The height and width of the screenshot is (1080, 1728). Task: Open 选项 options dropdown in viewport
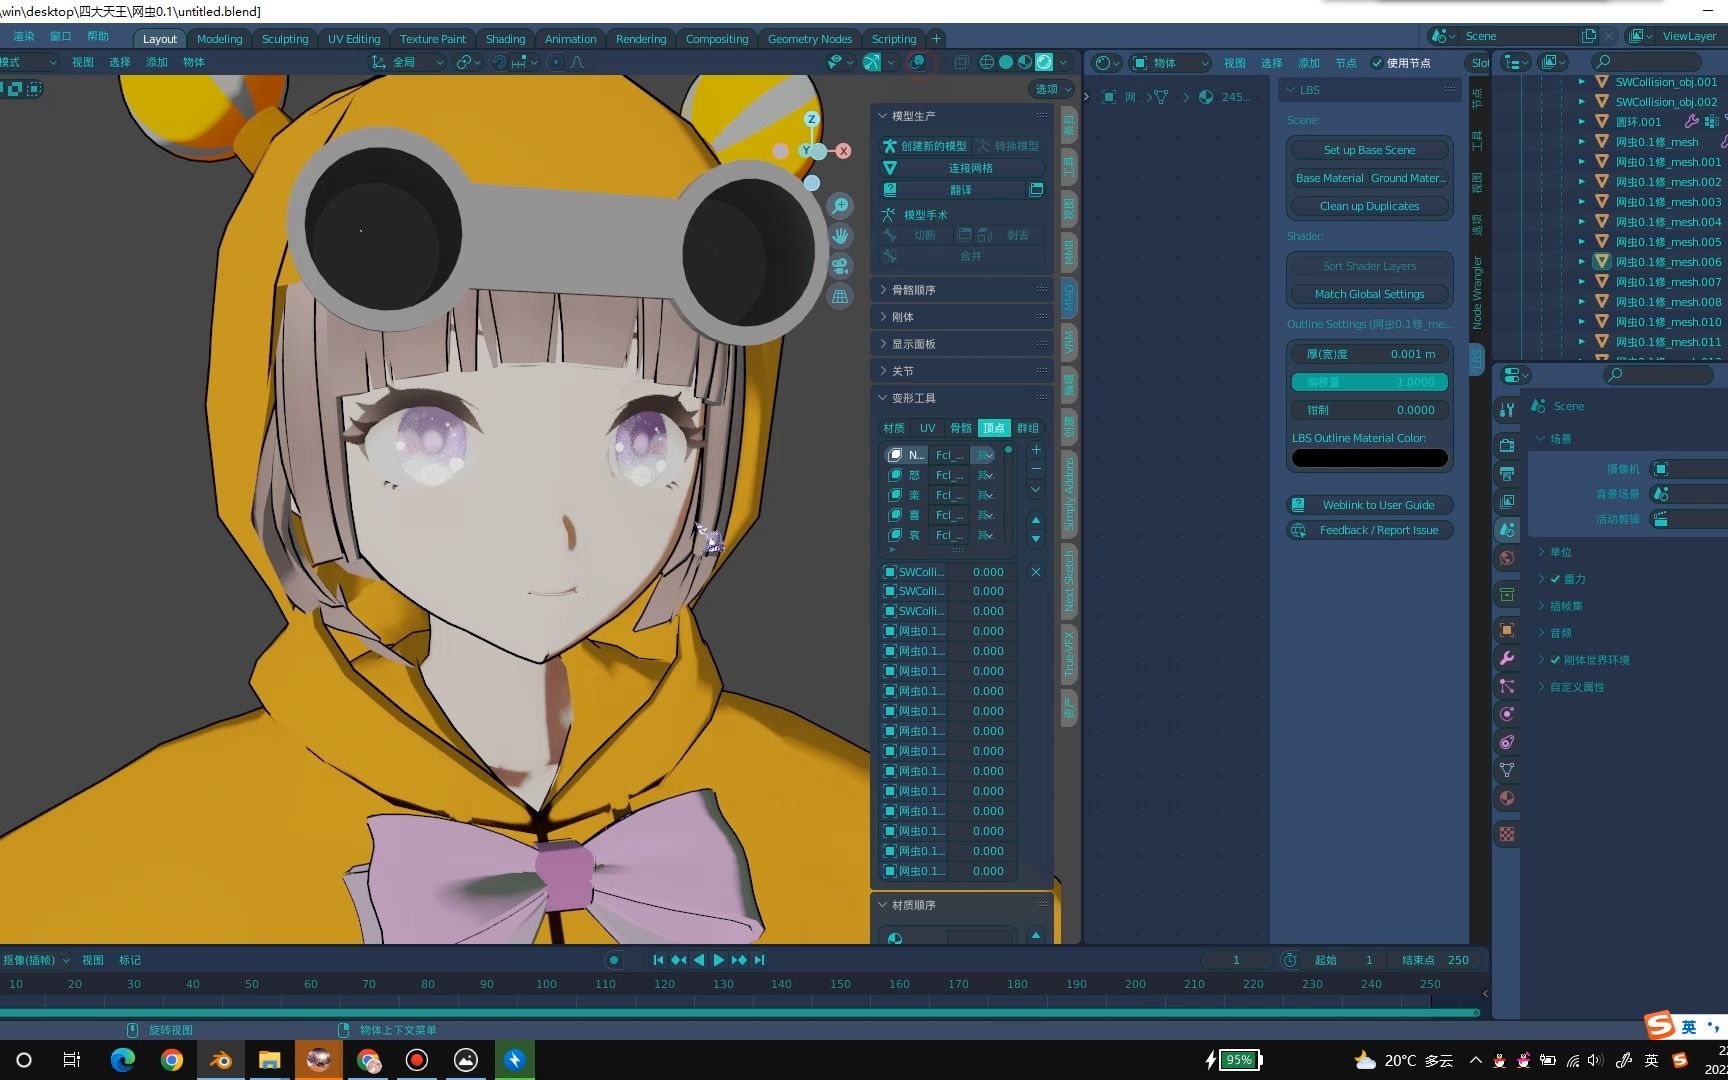coord(1052,89)
